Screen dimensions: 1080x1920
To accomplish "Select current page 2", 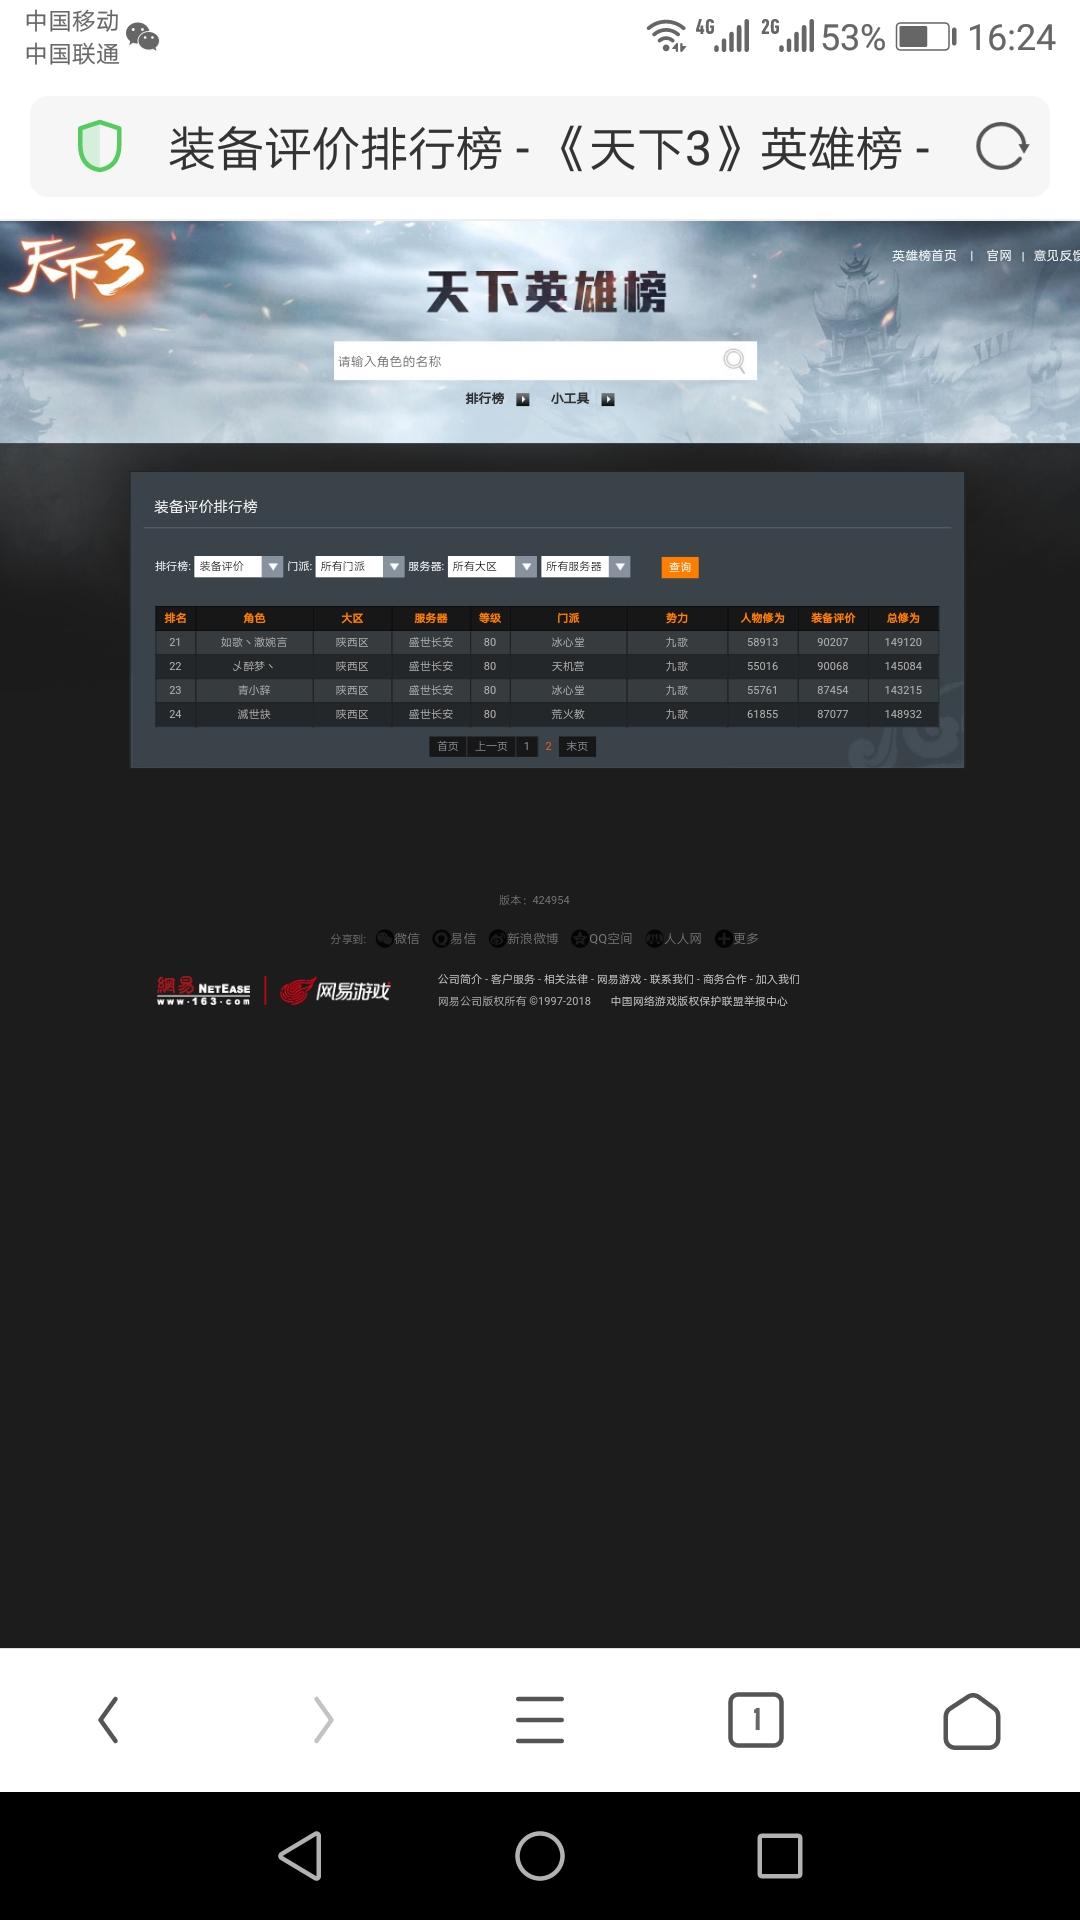I will tap(548, 746).
